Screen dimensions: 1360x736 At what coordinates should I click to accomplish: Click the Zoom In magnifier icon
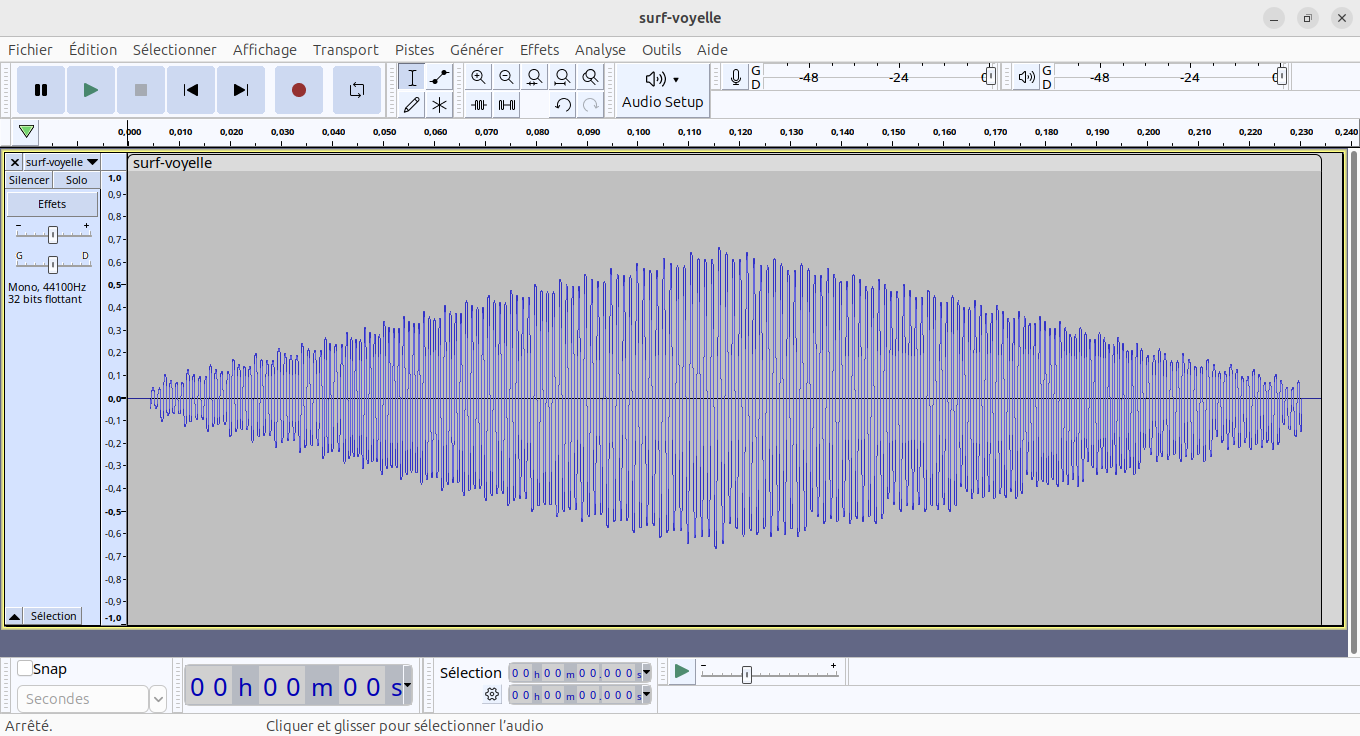click(479, 78)
